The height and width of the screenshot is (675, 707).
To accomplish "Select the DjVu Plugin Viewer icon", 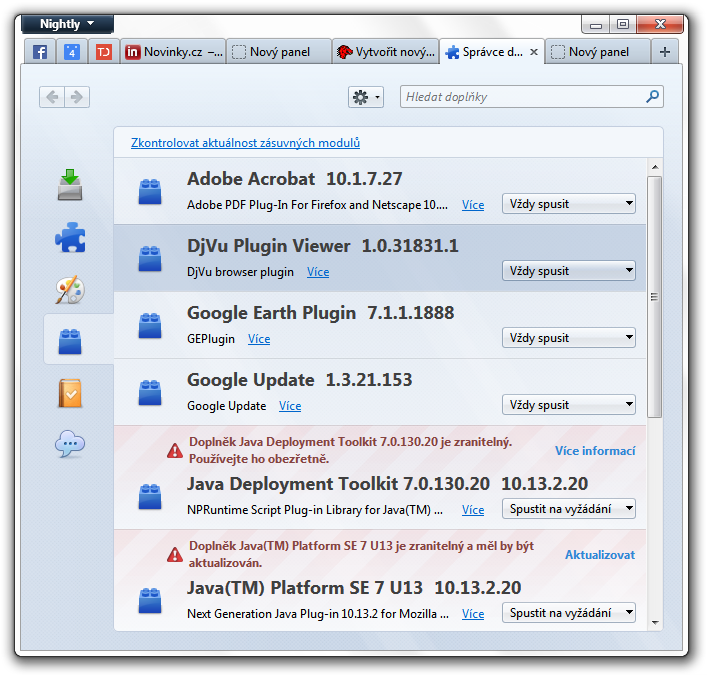I will 150,258.
